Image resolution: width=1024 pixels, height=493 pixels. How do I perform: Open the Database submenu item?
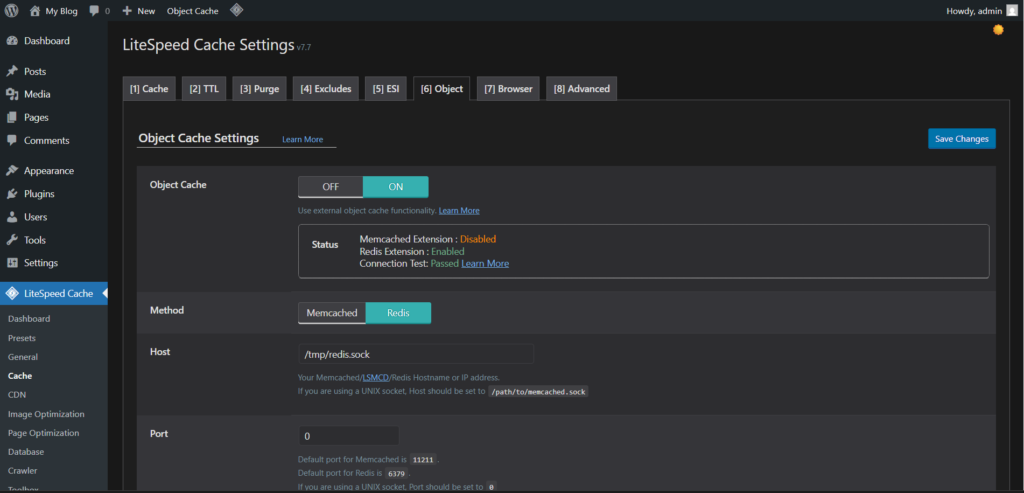pos(26,452)
